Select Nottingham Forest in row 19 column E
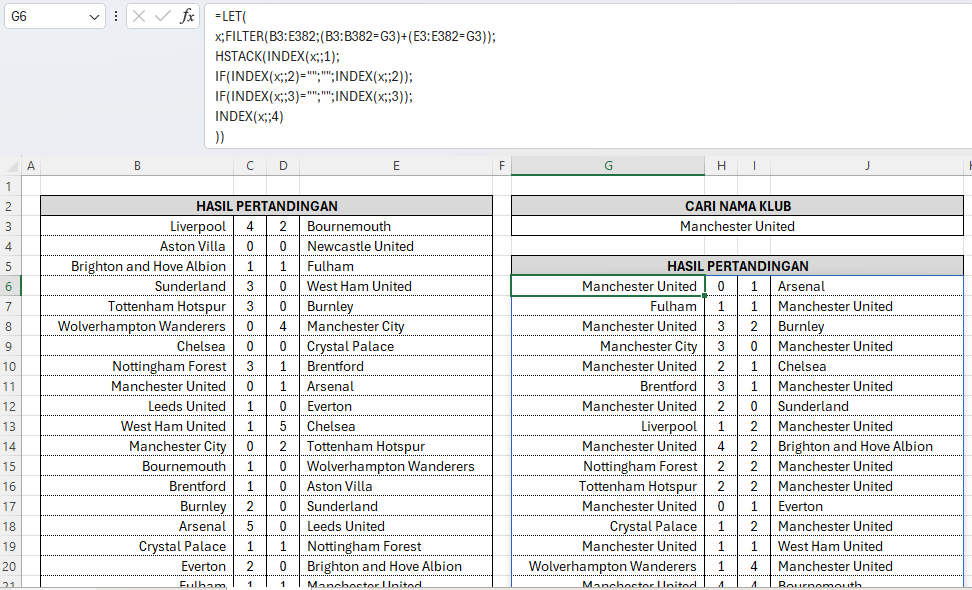Viewport: 972px width, 590px height. pyautogui.click(x=396, y=547)
